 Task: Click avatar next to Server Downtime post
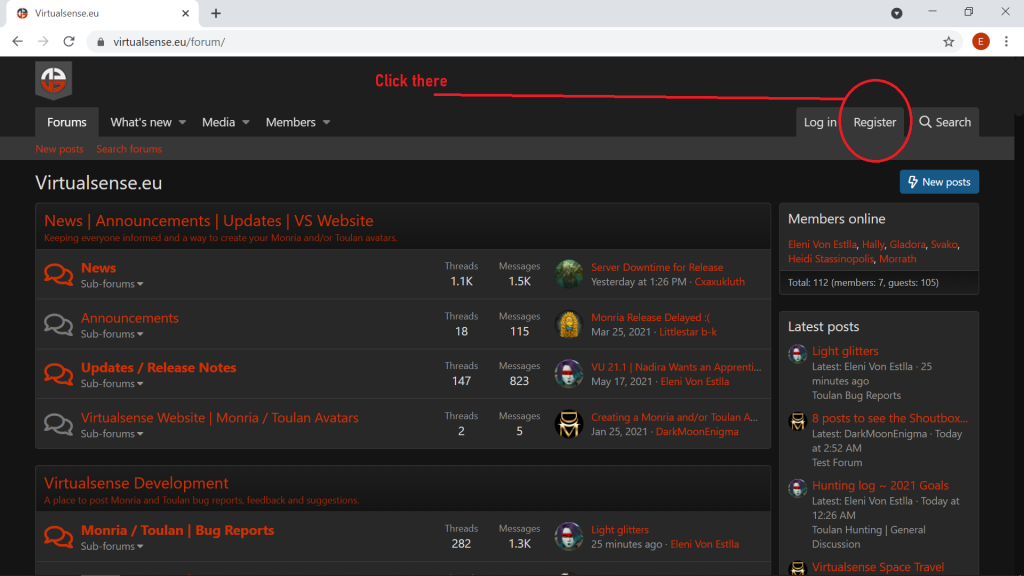(x=569, y=274)
